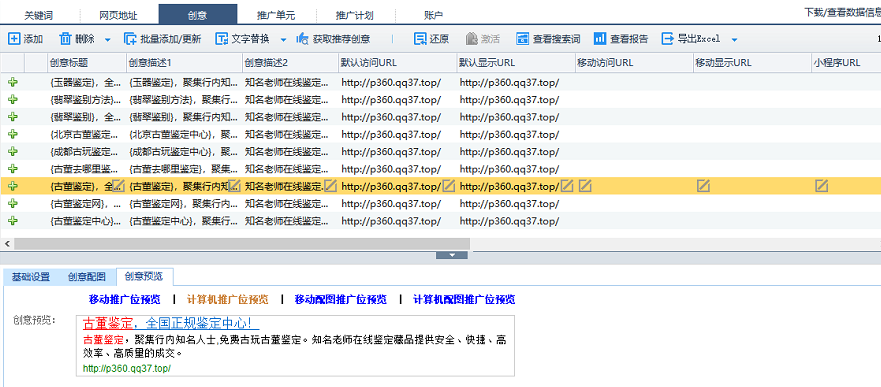The width and height of the screenshot is (881, 387).
Task: Switch to the 关键词 tab
Action: point(40,15)
